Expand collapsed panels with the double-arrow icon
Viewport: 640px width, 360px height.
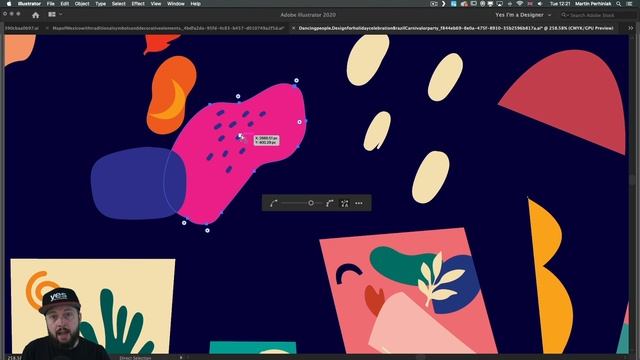[x=631, y=28]
